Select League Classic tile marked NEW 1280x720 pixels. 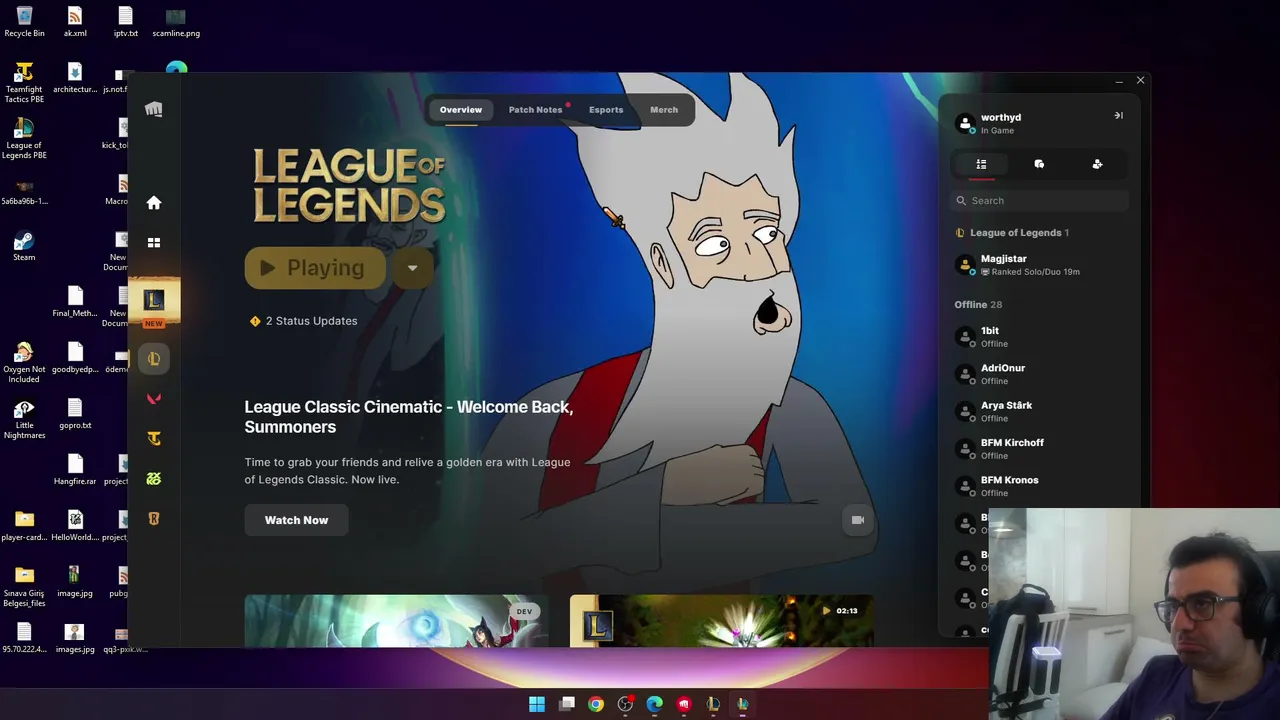pos(154,301)
